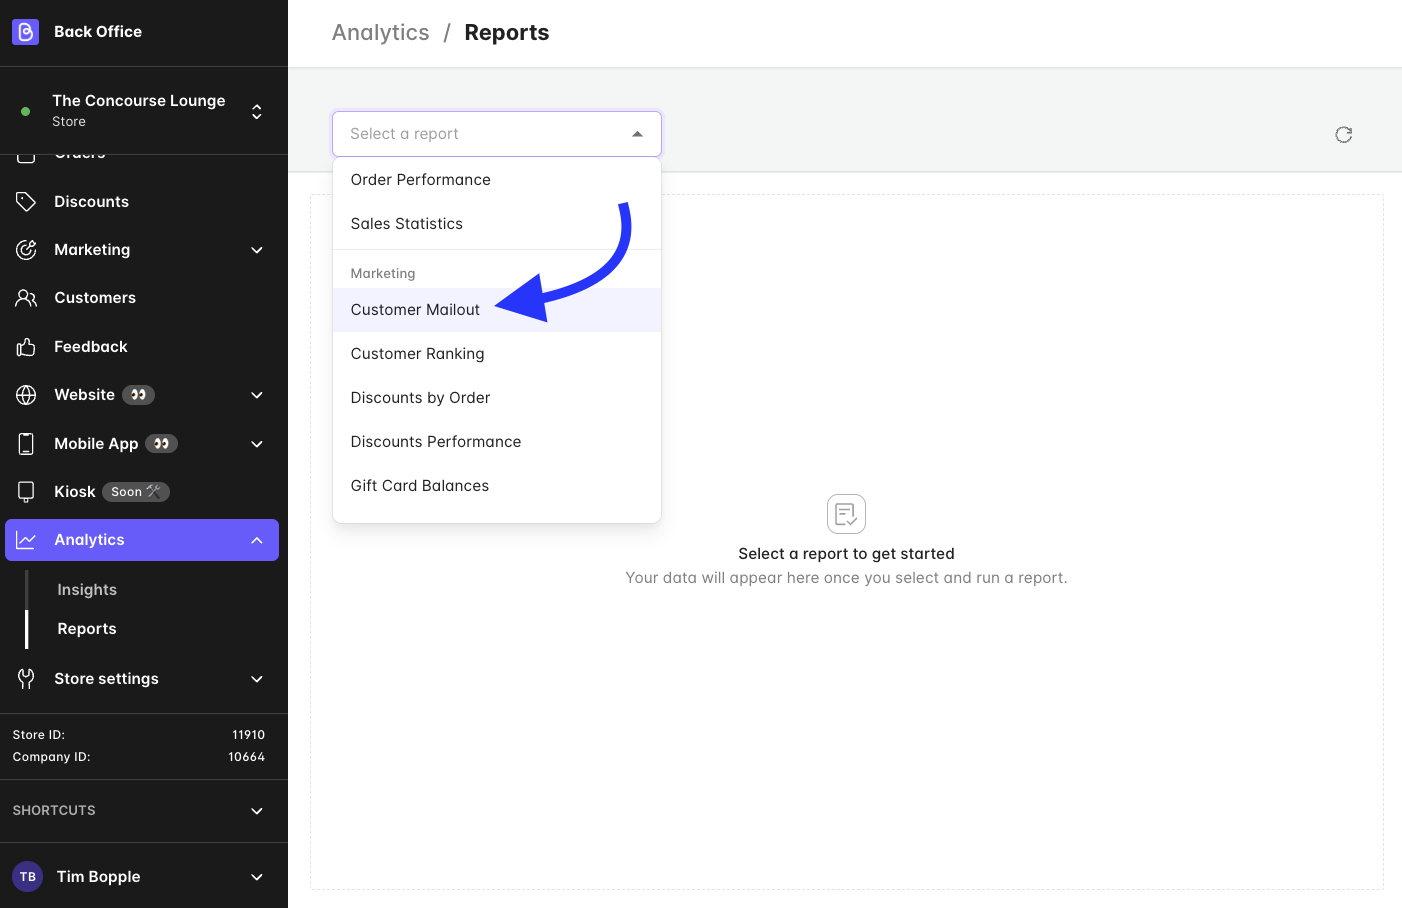Select Customer Mailout report option
The height and width of the screenshot is (908, 1402).
[415, 310]
